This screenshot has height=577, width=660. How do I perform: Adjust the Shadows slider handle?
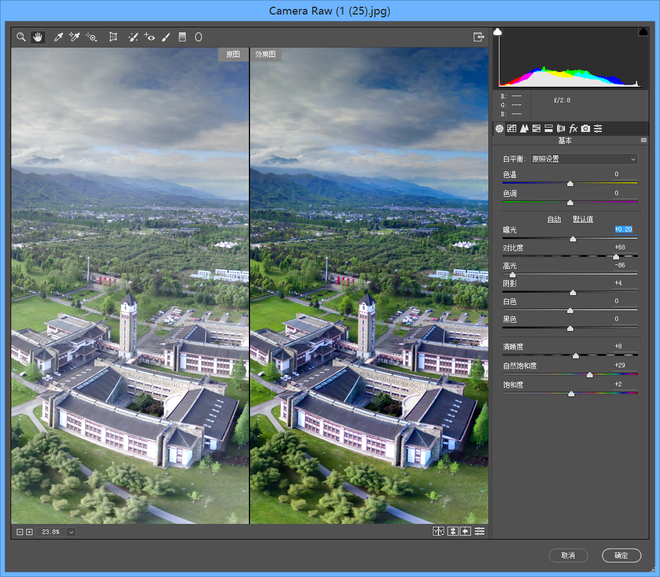tap(573, 292)
